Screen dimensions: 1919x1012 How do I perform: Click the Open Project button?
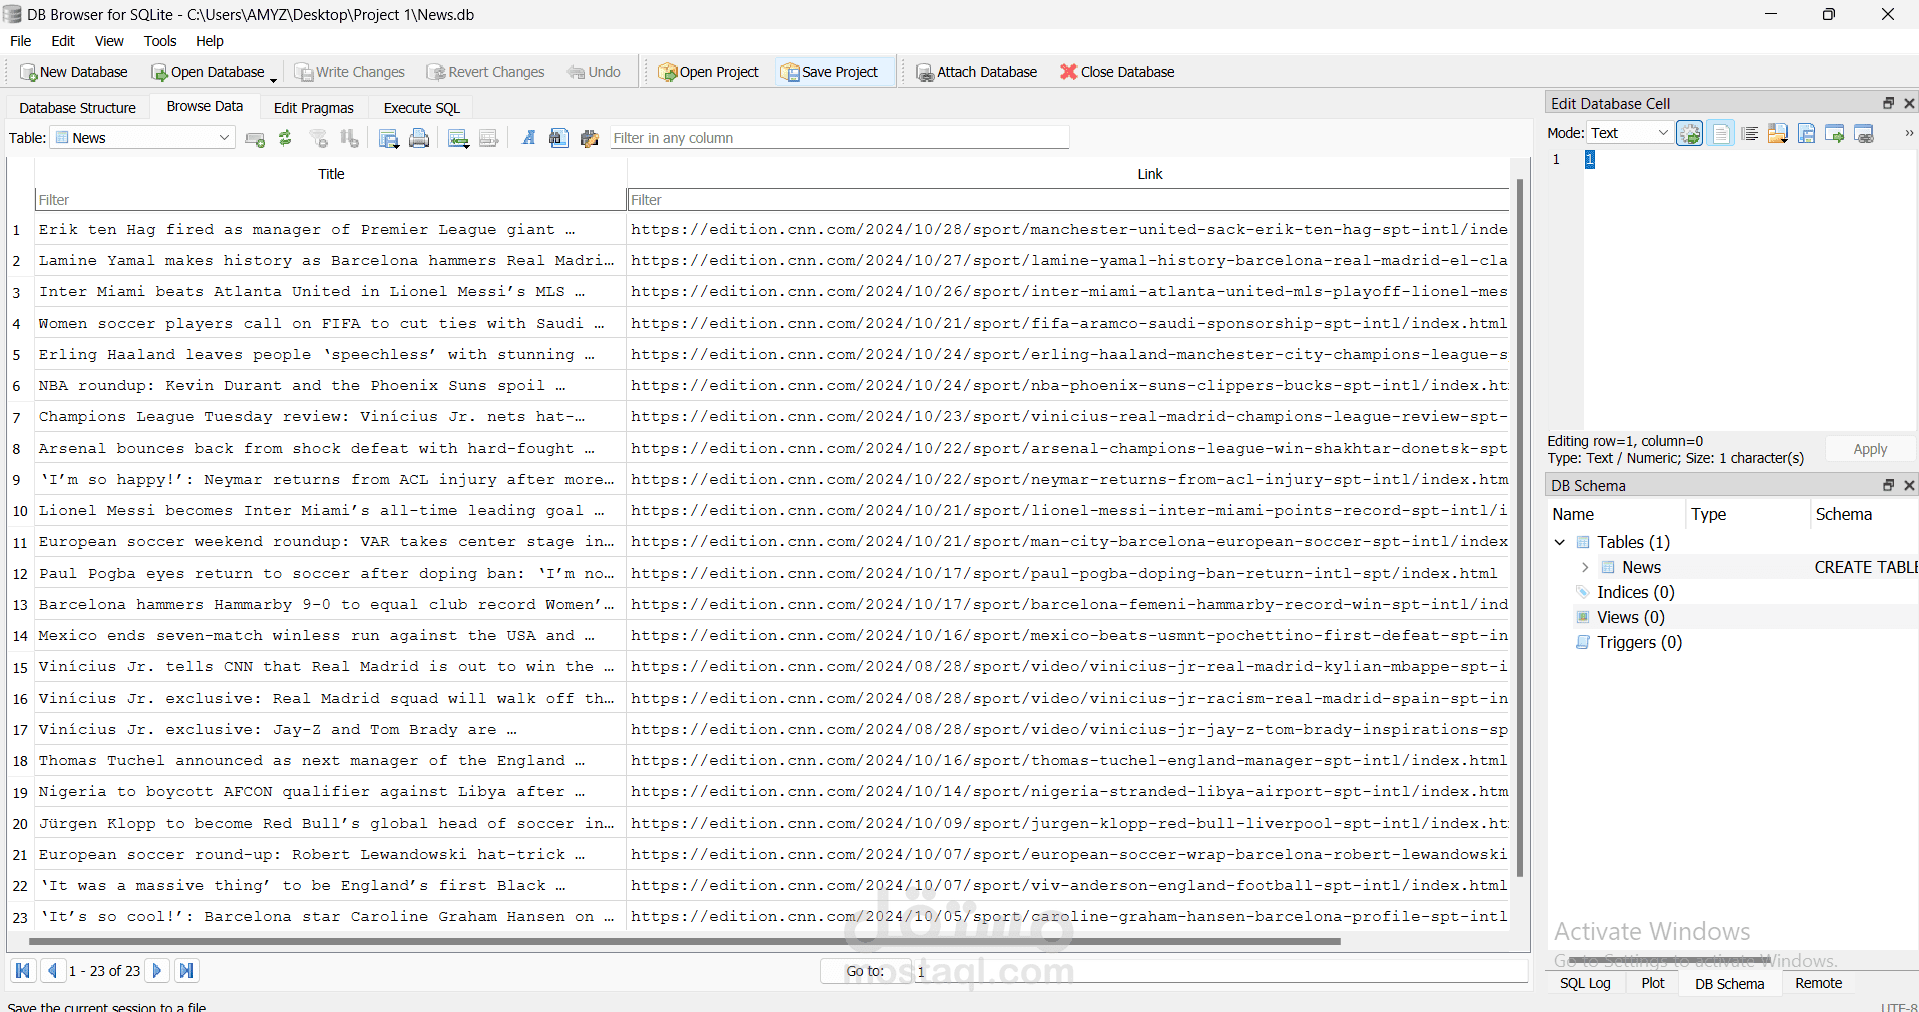(709, 72)
